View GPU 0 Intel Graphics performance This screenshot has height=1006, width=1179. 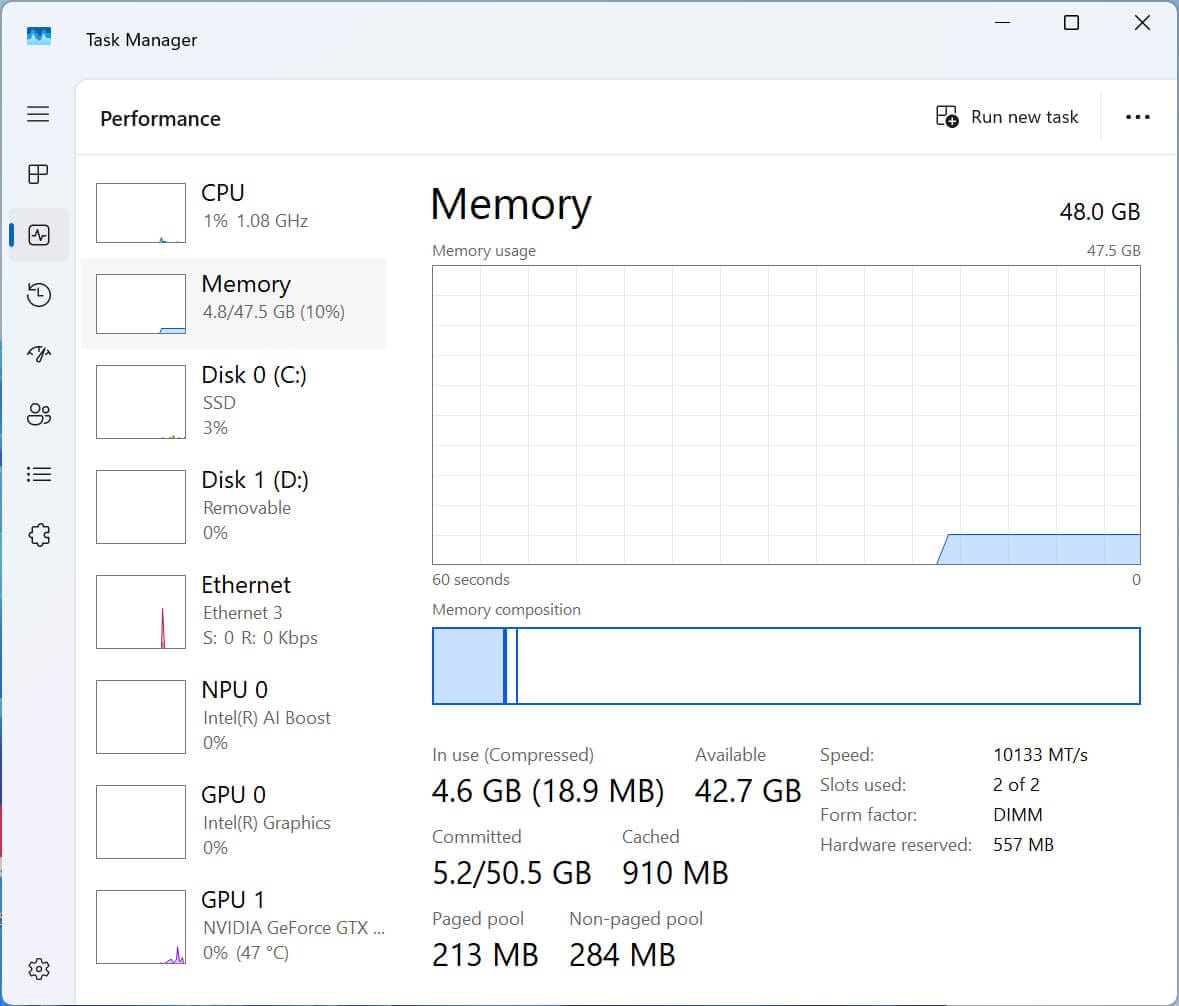(x=232, y=820)
